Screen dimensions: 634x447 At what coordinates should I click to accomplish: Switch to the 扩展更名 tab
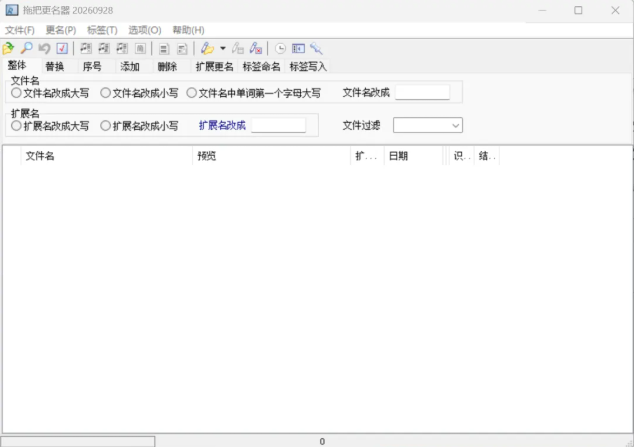click(x=214, y=66)
